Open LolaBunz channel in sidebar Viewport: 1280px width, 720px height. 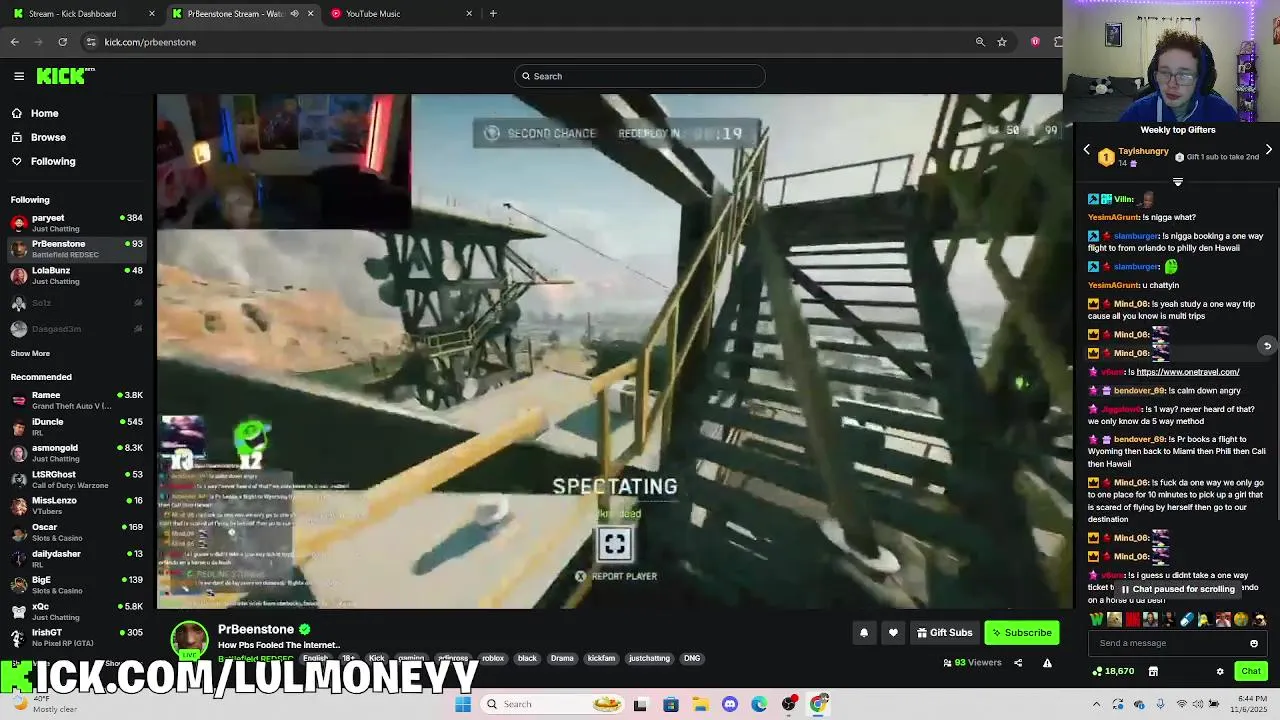pos(76,276)
